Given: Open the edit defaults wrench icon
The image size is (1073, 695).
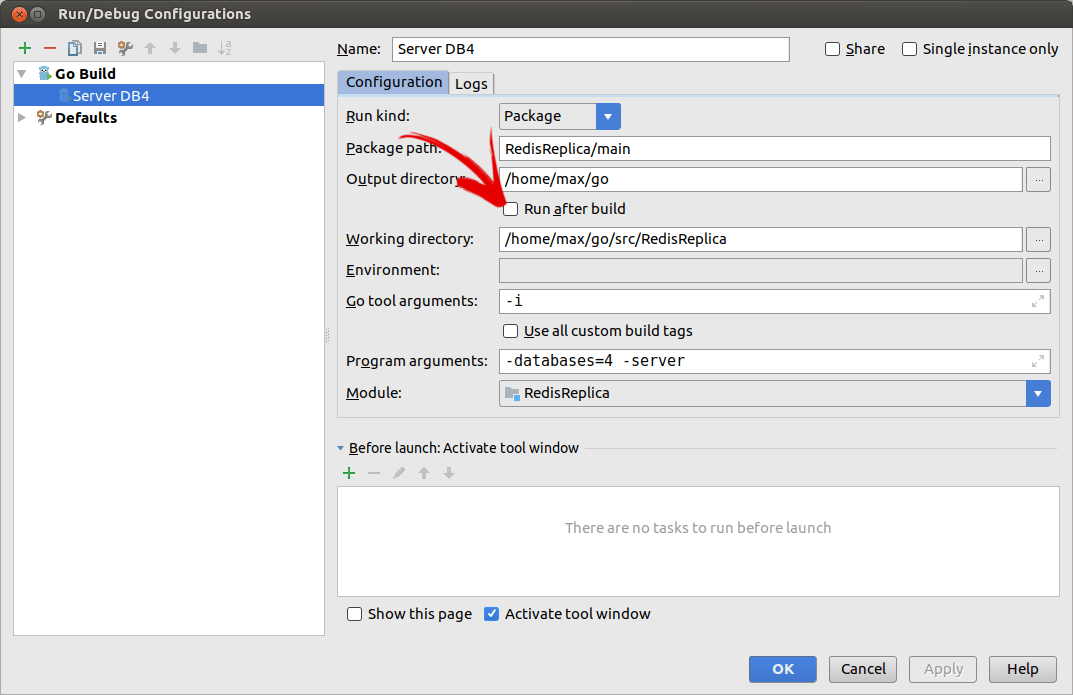Looking at the screenshot, I should pos(125,48).
